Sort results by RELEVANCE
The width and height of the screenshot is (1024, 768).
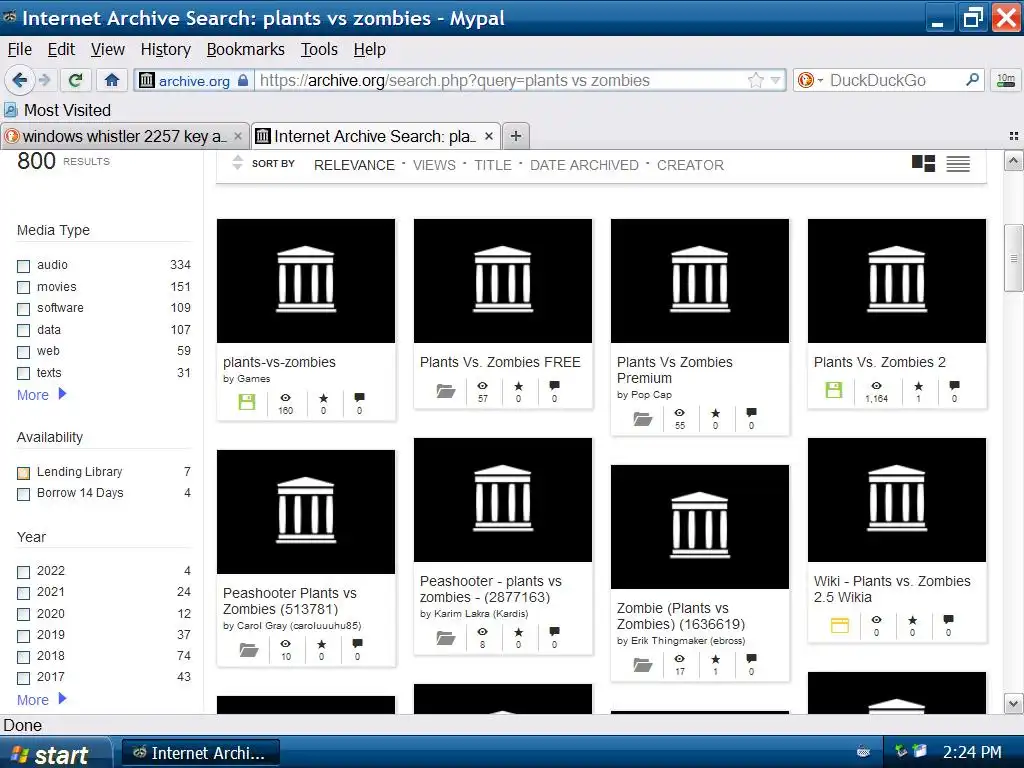(355, 165)
